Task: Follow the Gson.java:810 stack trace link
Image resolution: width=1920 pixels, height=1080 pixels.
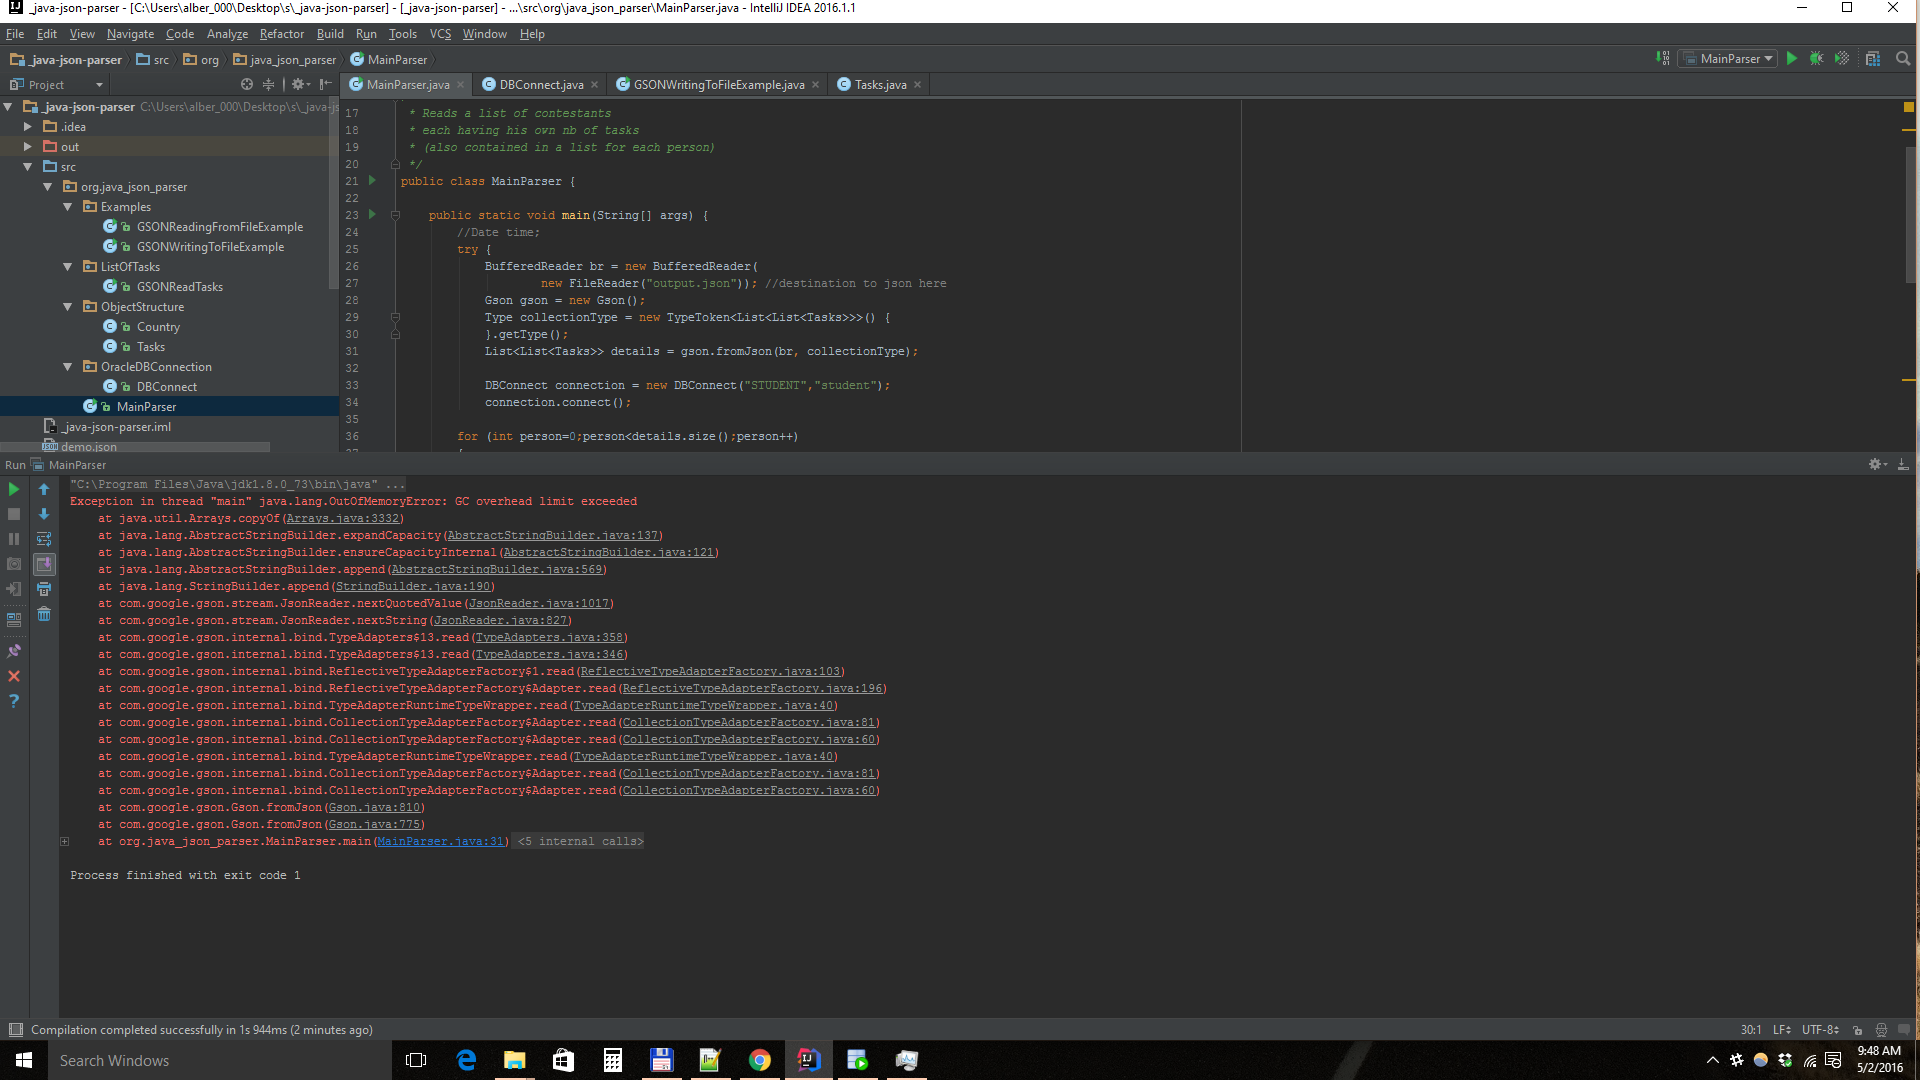Action: 374,808
